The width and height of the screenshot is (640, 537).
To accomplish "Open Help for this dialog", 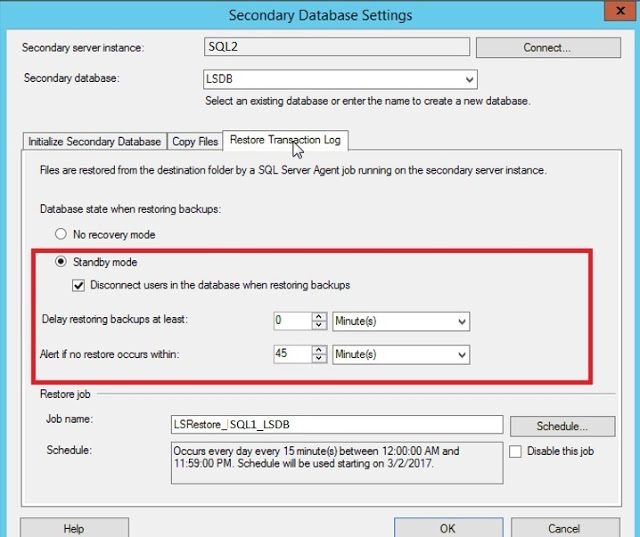I will point(74,528).
